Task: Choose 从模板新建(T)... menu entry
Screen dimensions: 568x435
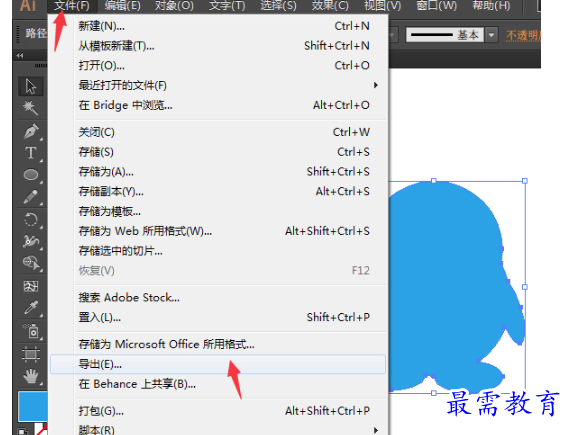Action: 218,46
